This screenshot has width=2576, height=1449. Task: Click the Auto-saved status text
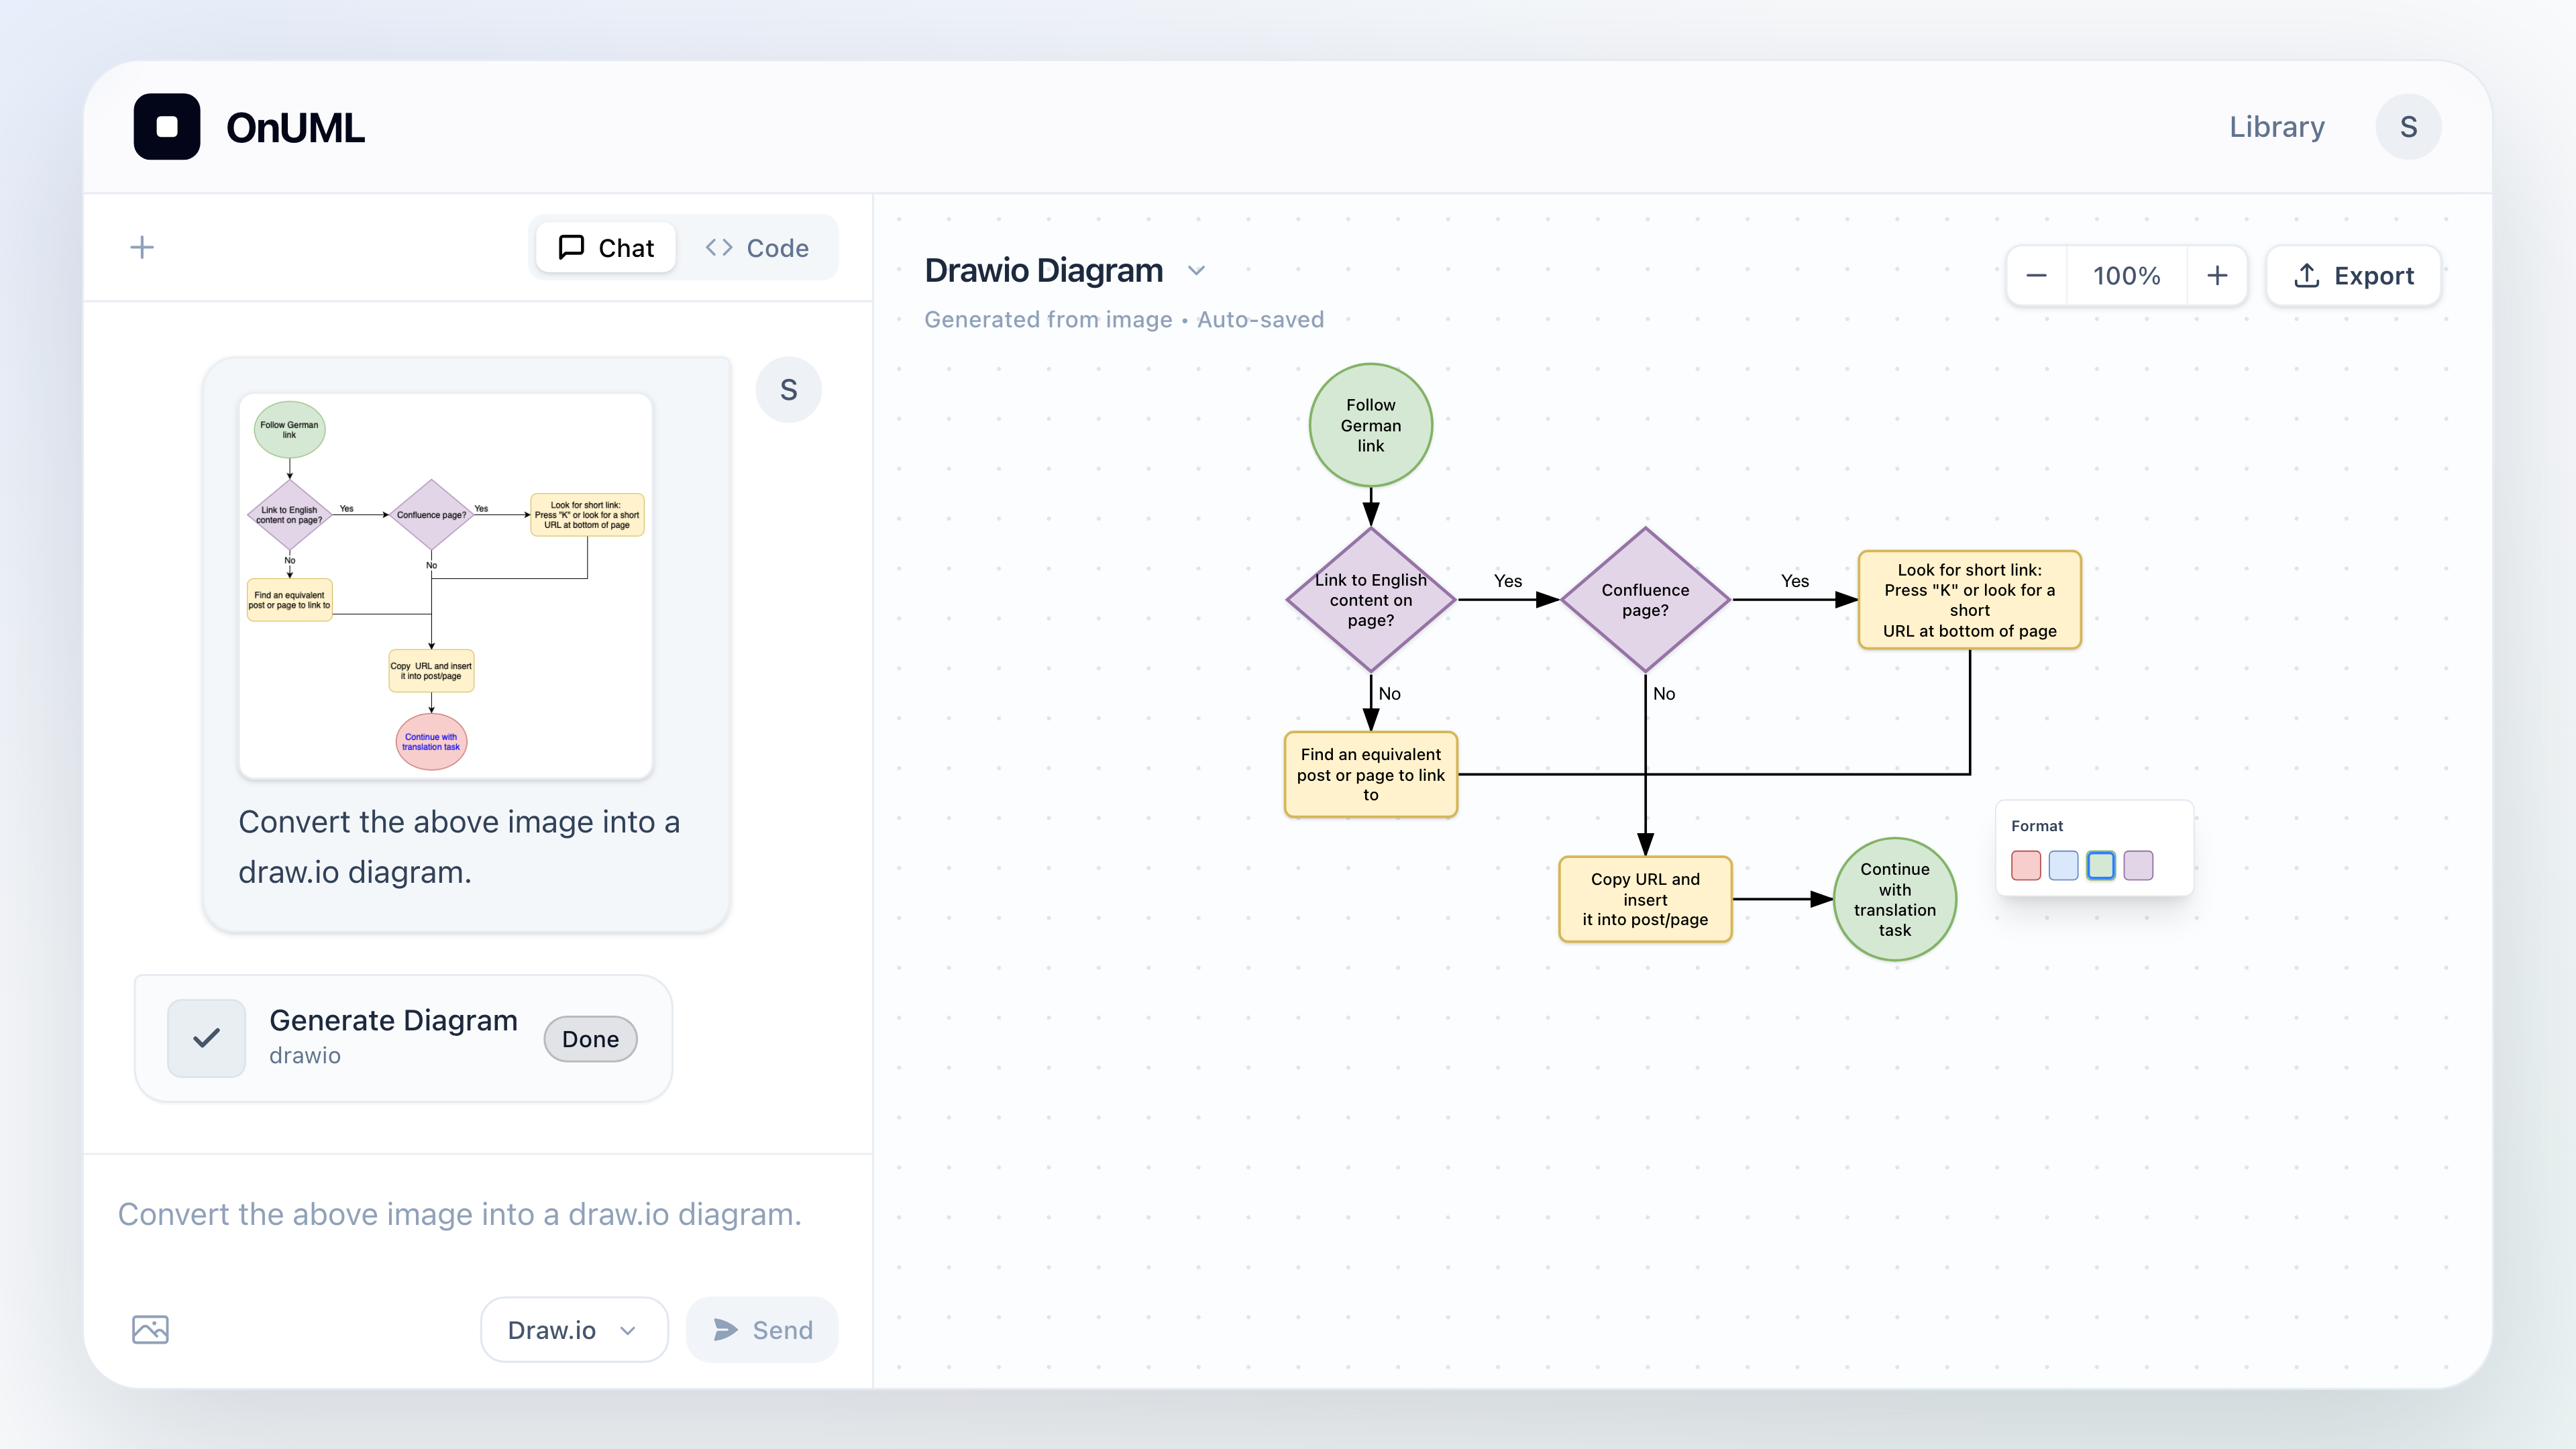pos(1260,320)
